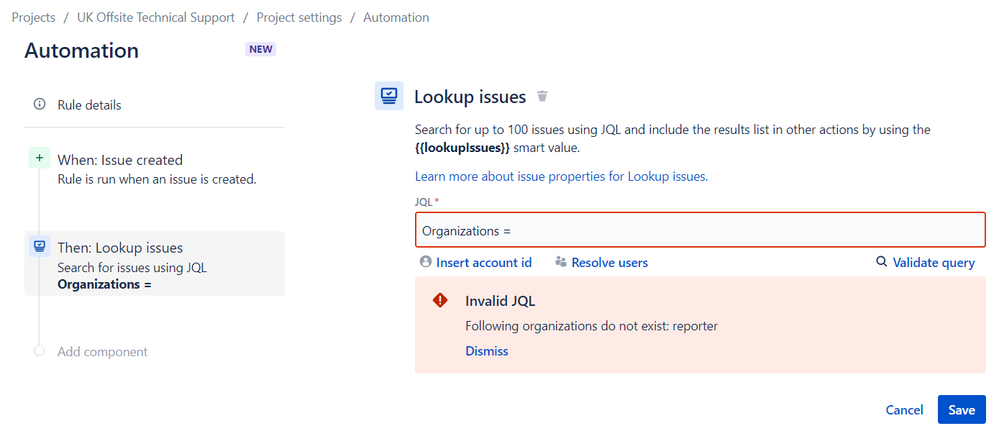Click the Automation breadcrumb
This screenshot has width=999, height=437.
[396, 18]
